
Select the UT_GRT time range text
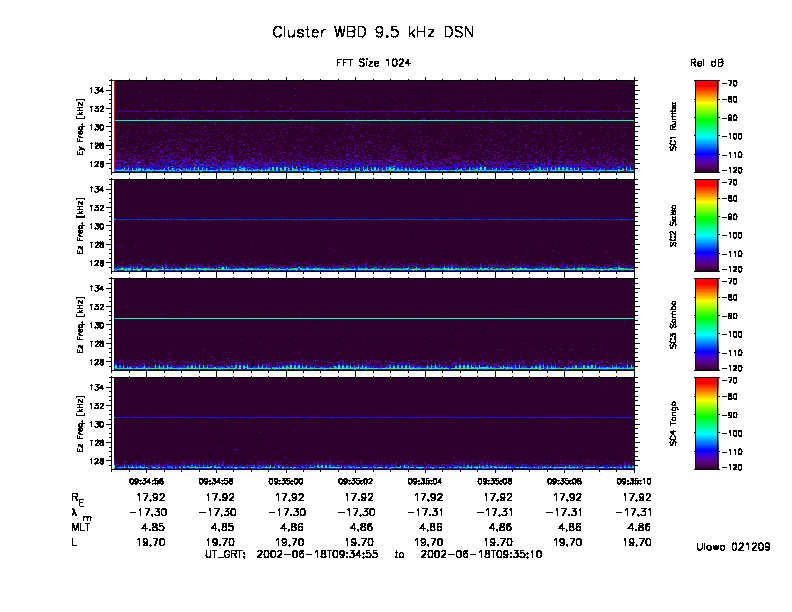pos(373,553)
